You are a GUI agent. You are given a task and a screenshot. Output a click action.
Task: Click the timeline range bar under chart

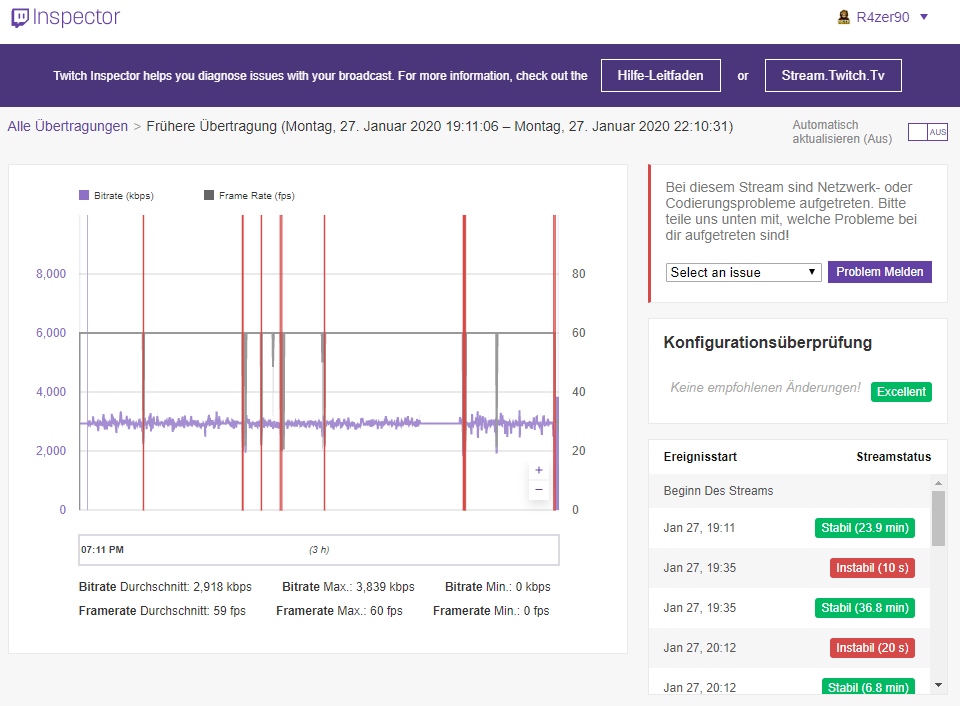click(x=319, y=550)
